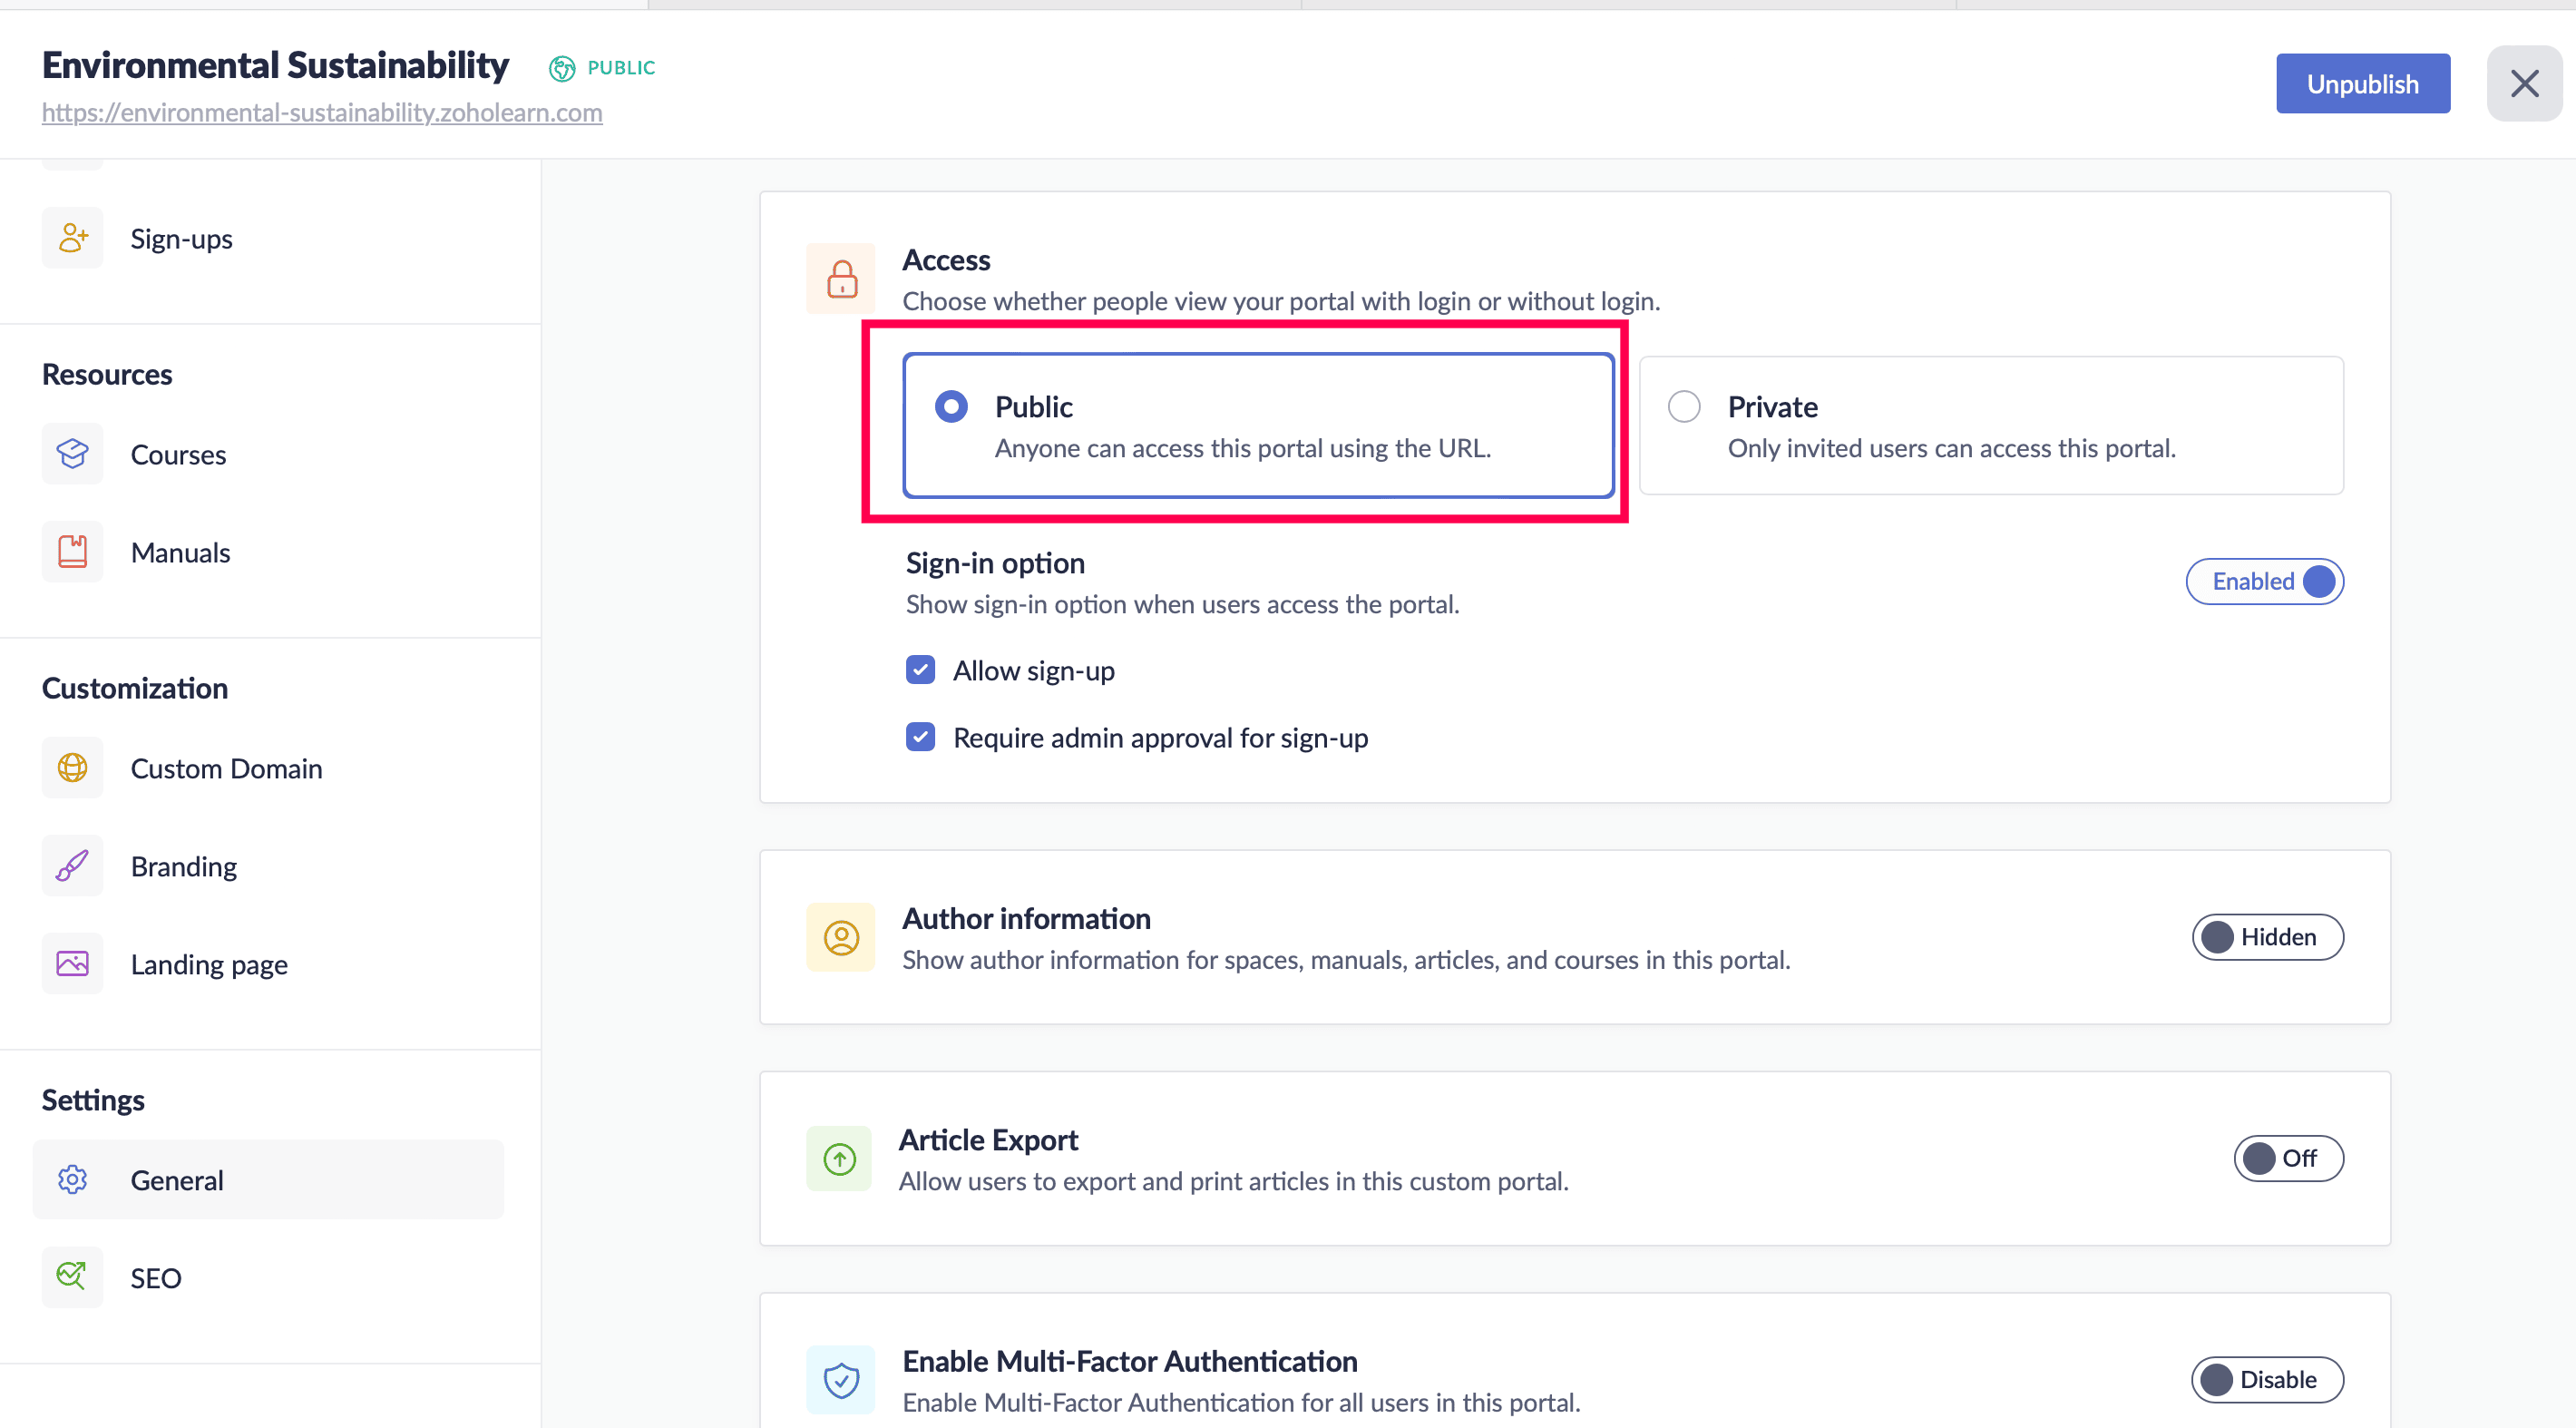2576x1428 pixels.
Task: Toggle Author information from Hidden
Action: [2266, 937]
